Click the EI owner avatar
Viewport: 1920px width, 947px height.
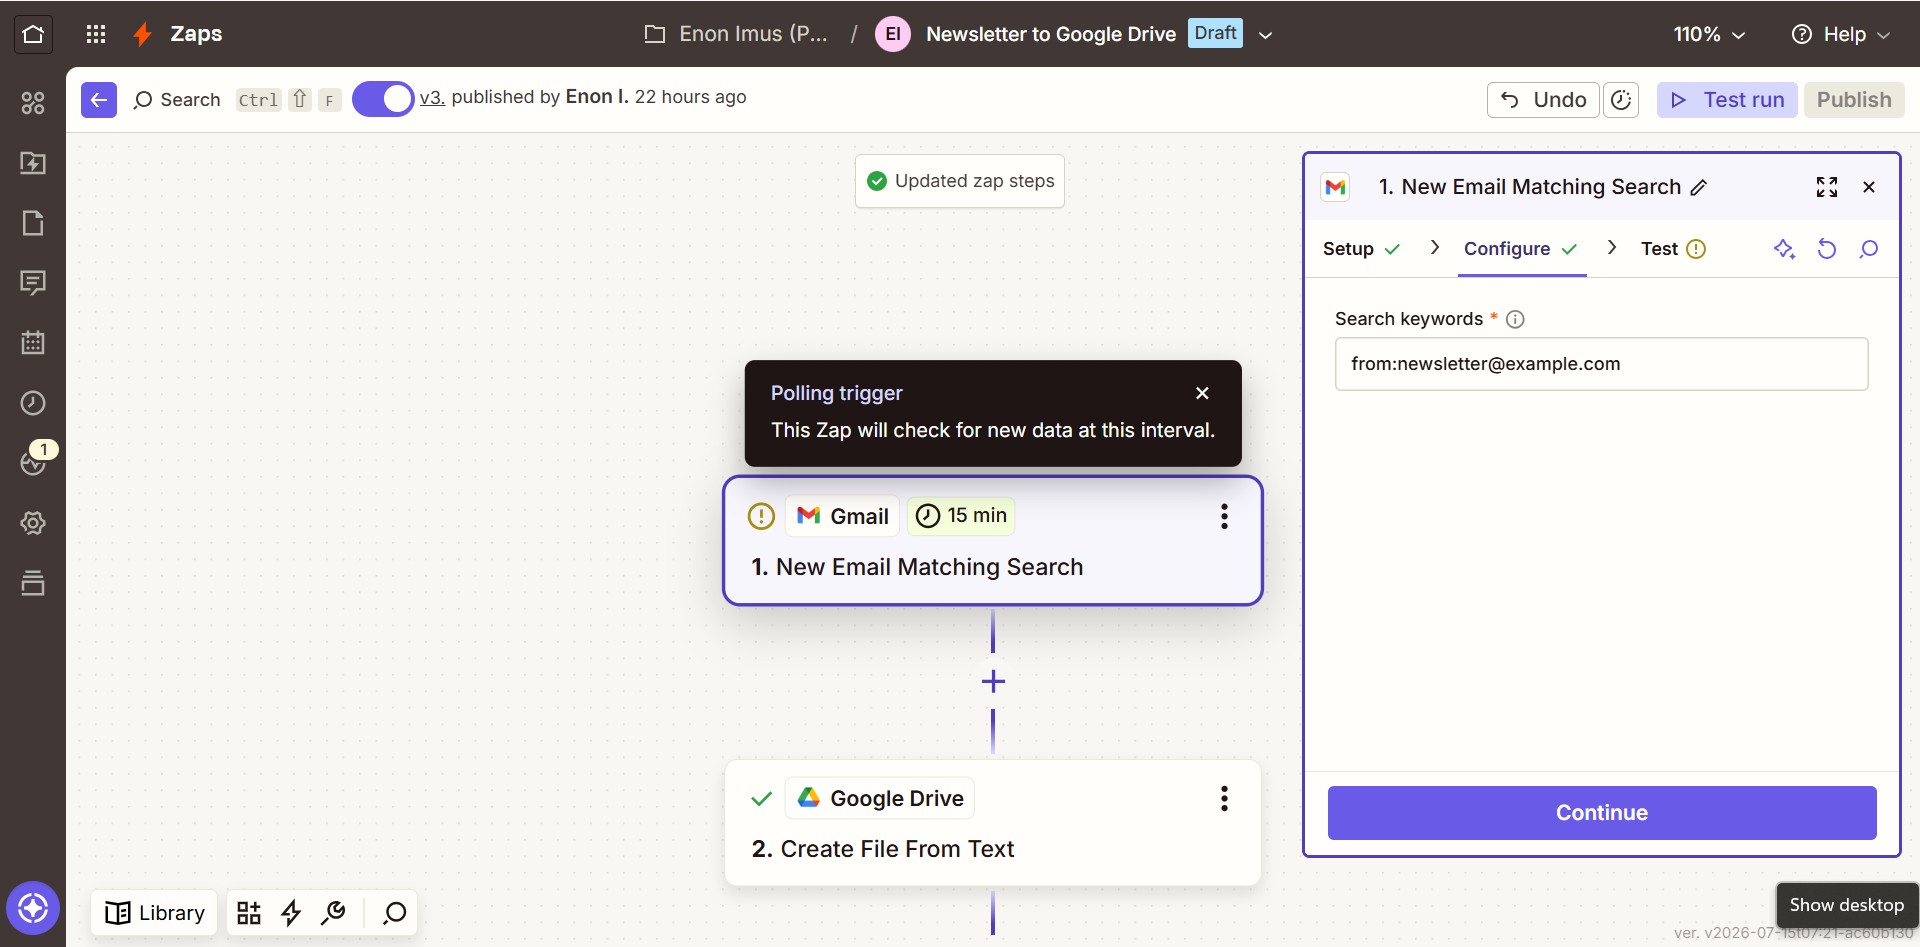tap(892, 34)
